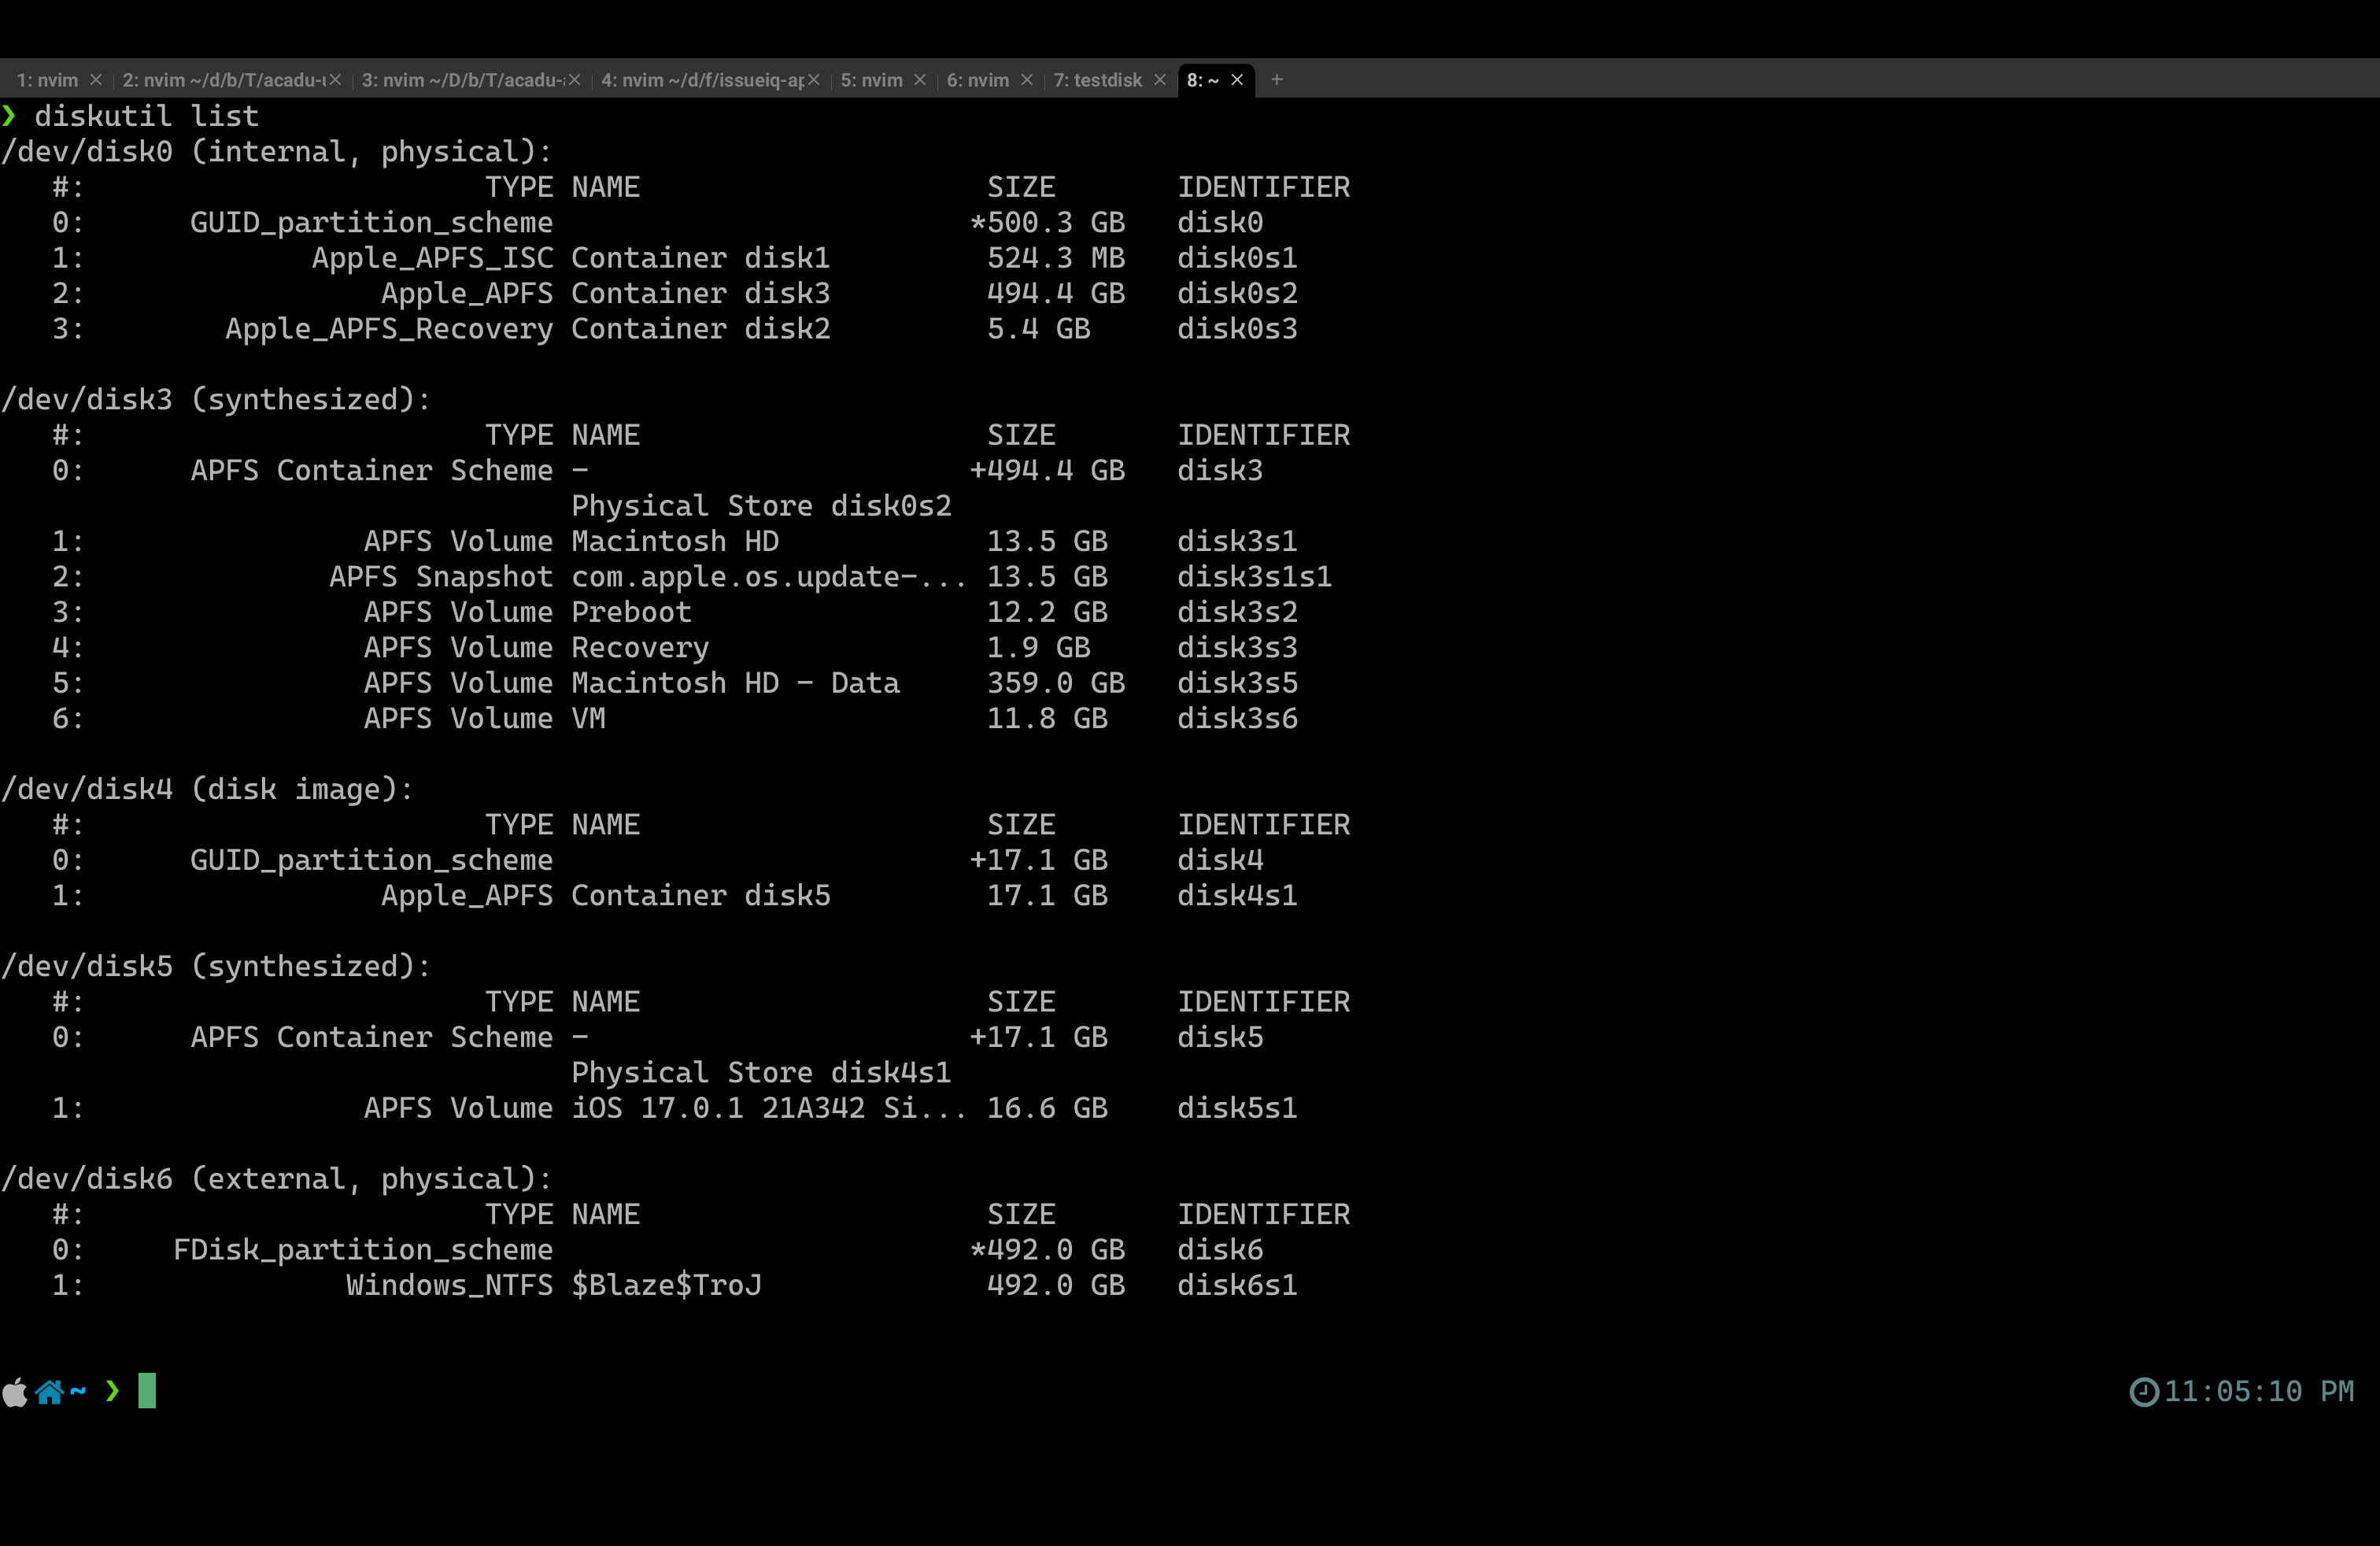Click the disk6s1 identifier text
The width and height of the screenshot is (2380, 1546).
[1237, 1285]
